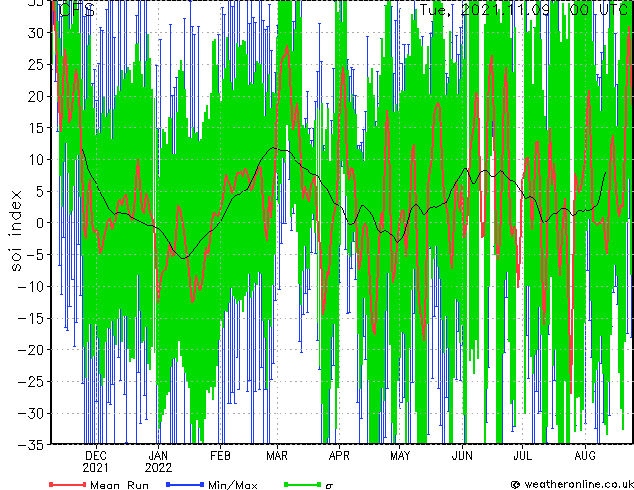The width and height of the screenshot is (634, 490).
Task: Click the green sigma legend line
Action: click(x=303, y=484)
